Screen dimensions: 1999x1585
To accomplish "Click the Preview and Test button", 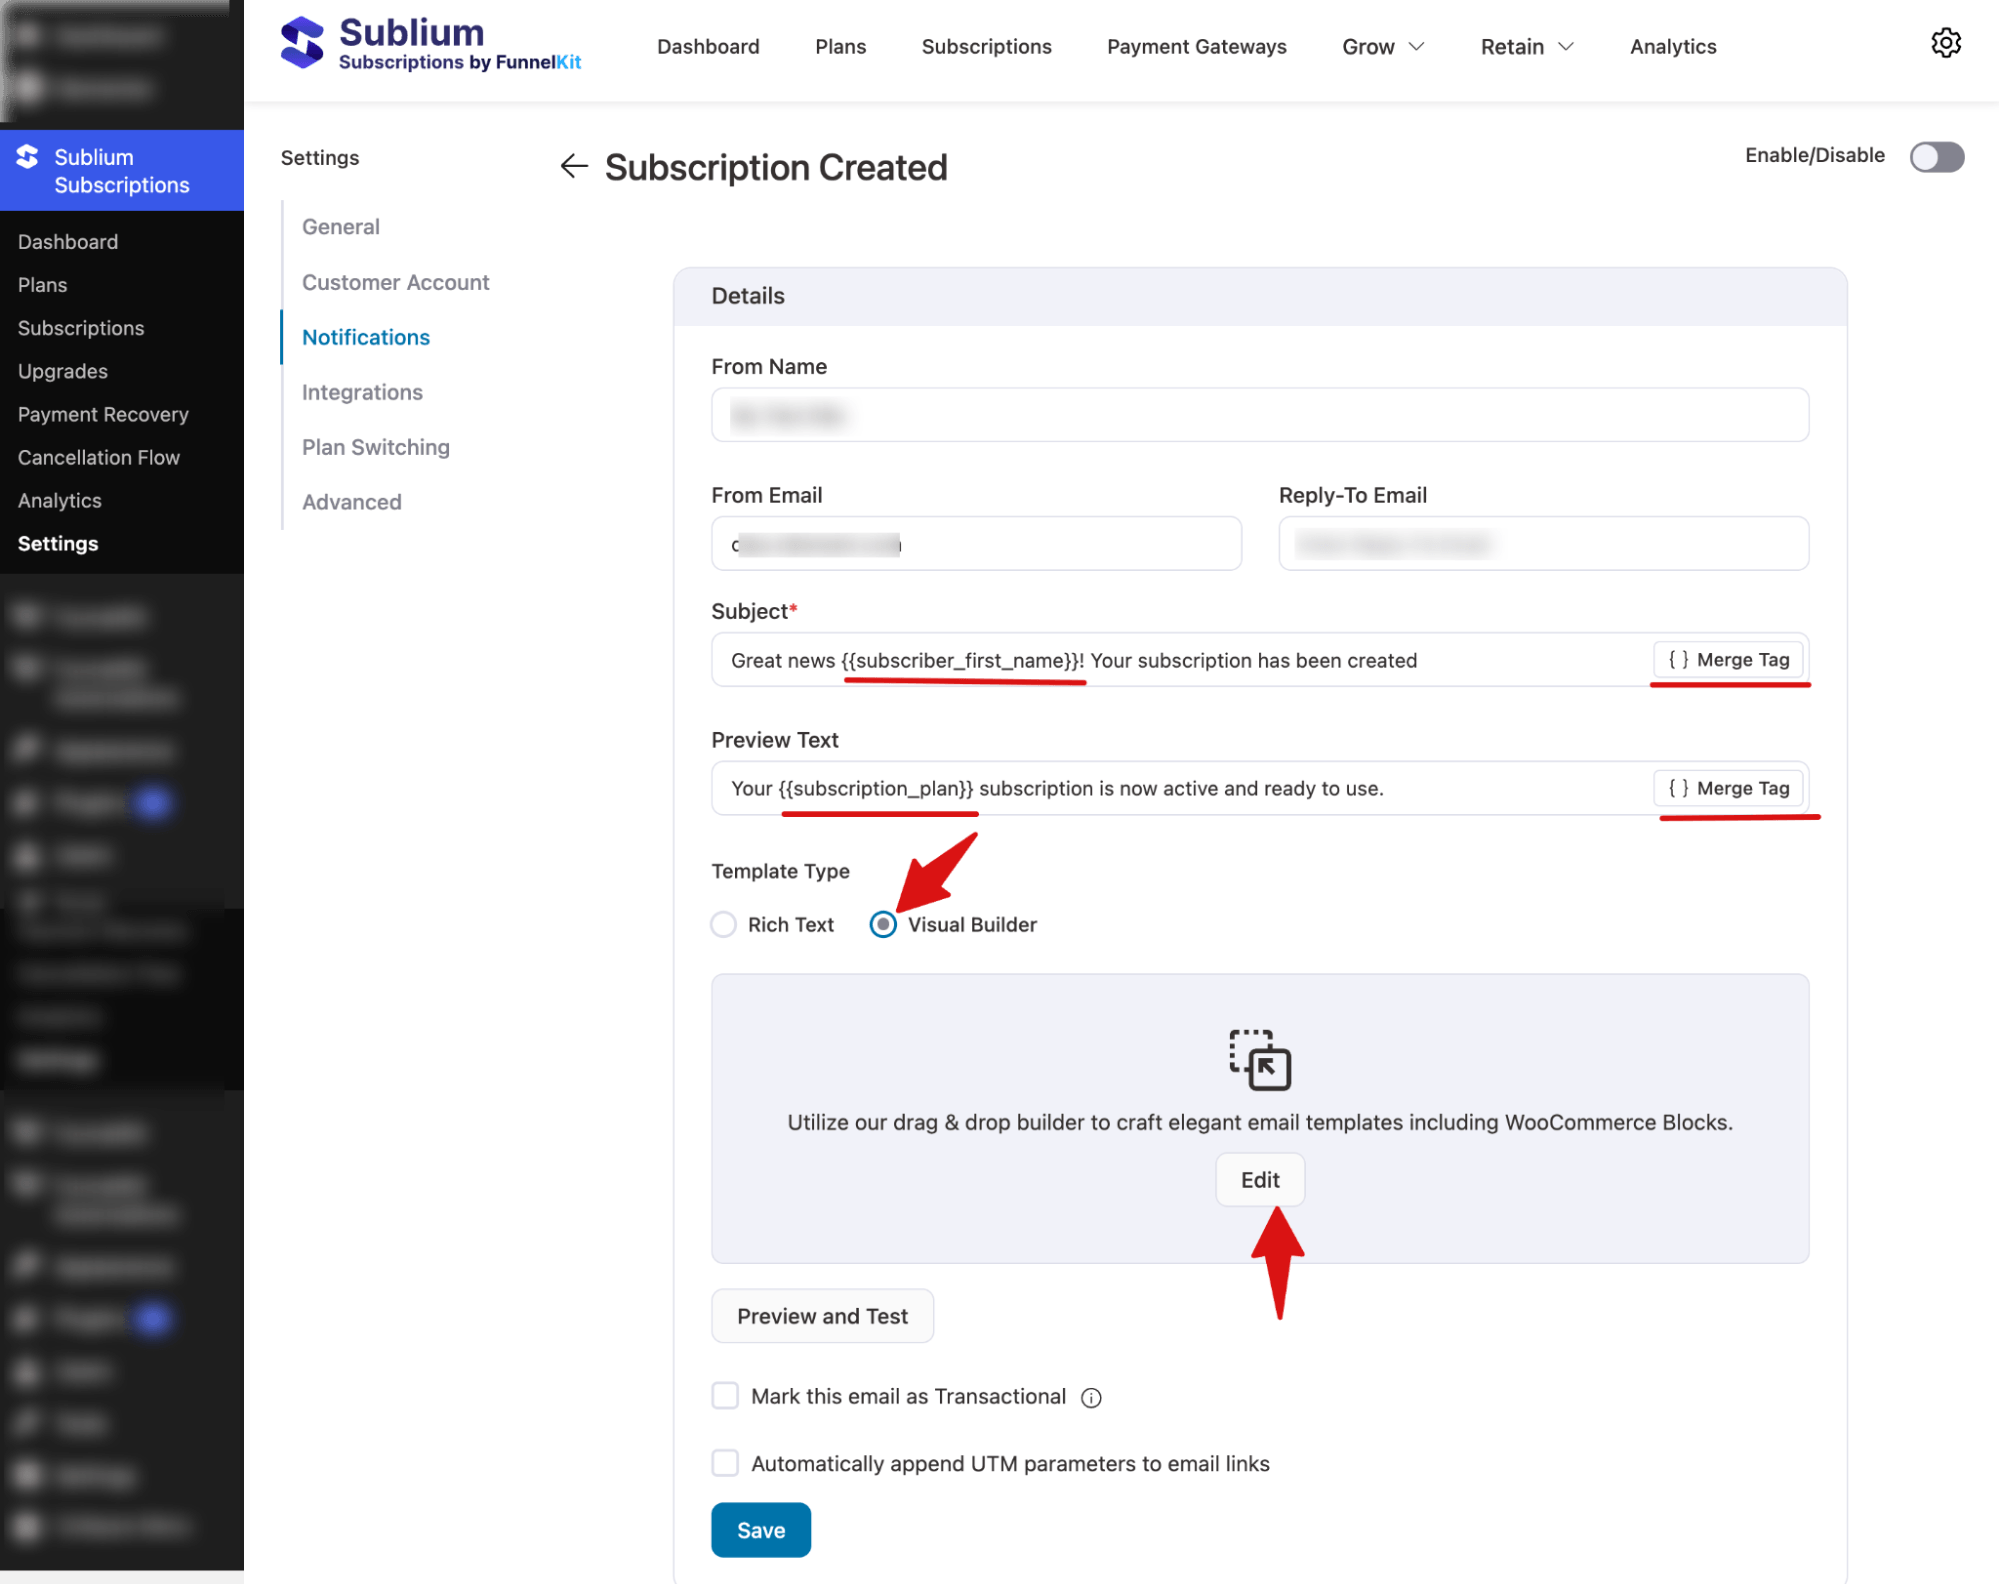I will (822, 1316).
